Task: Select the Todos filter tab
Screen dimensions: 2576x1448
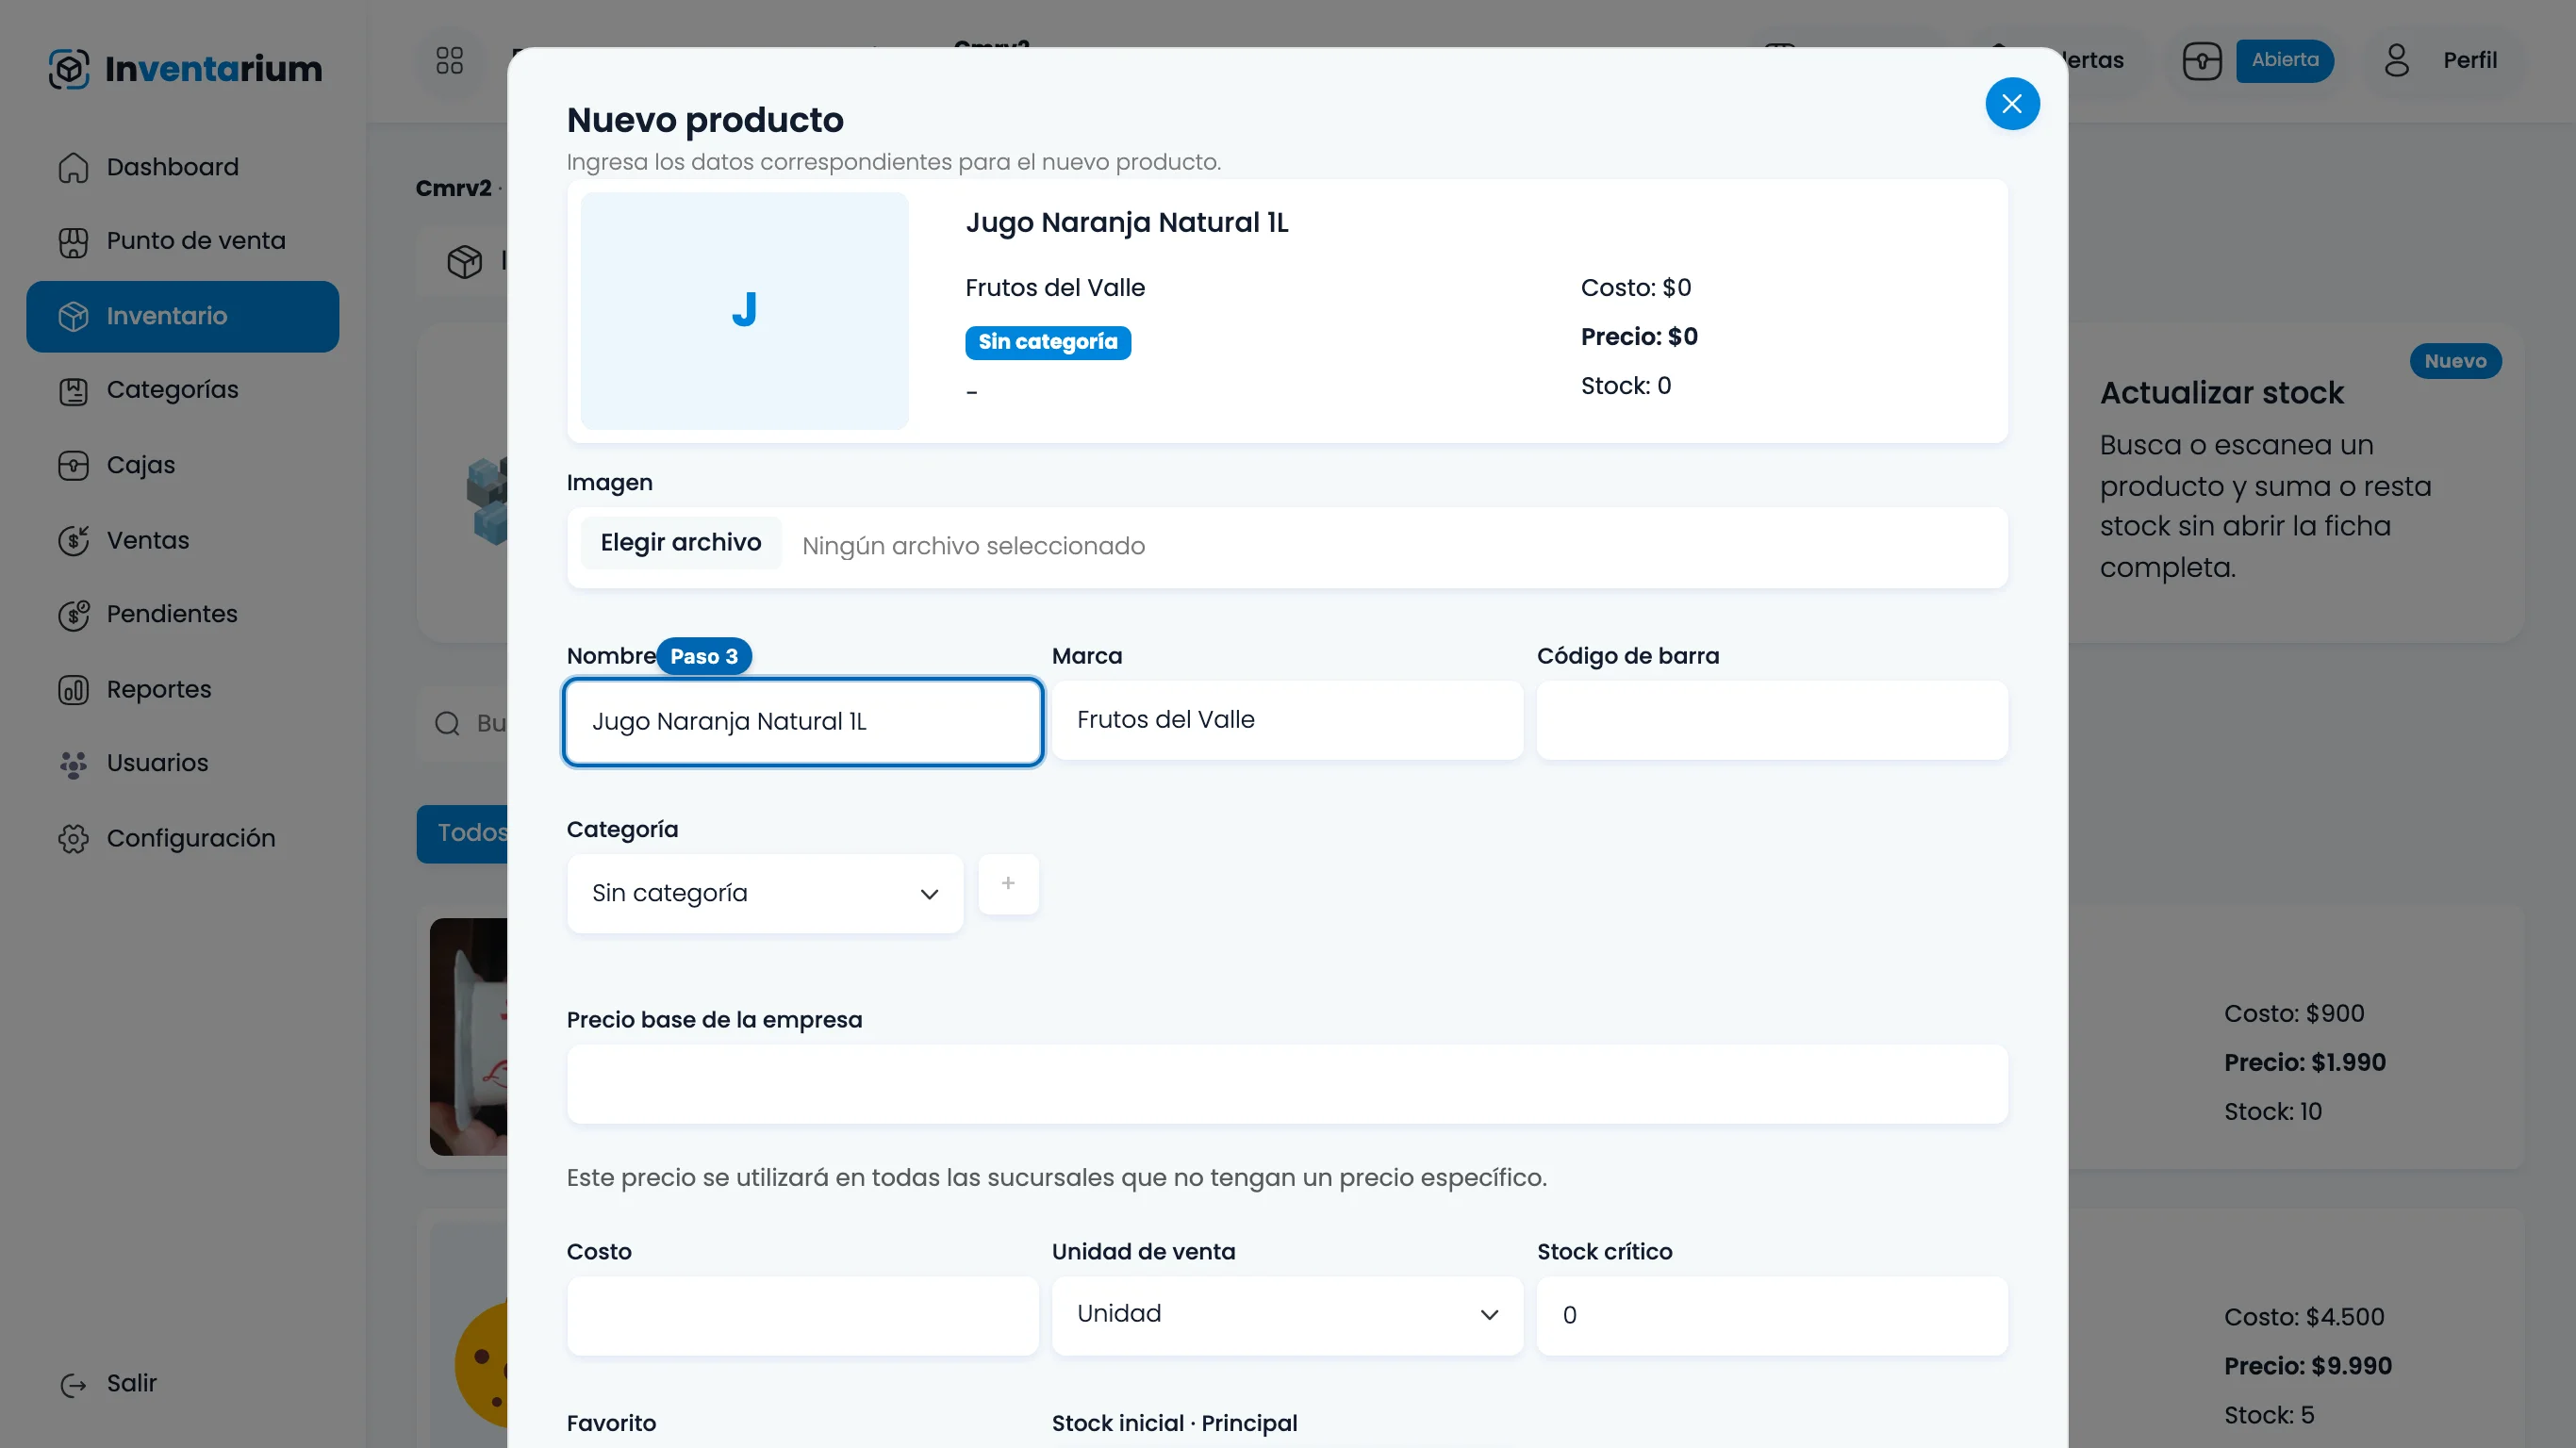Action: [x=463, y=834]
